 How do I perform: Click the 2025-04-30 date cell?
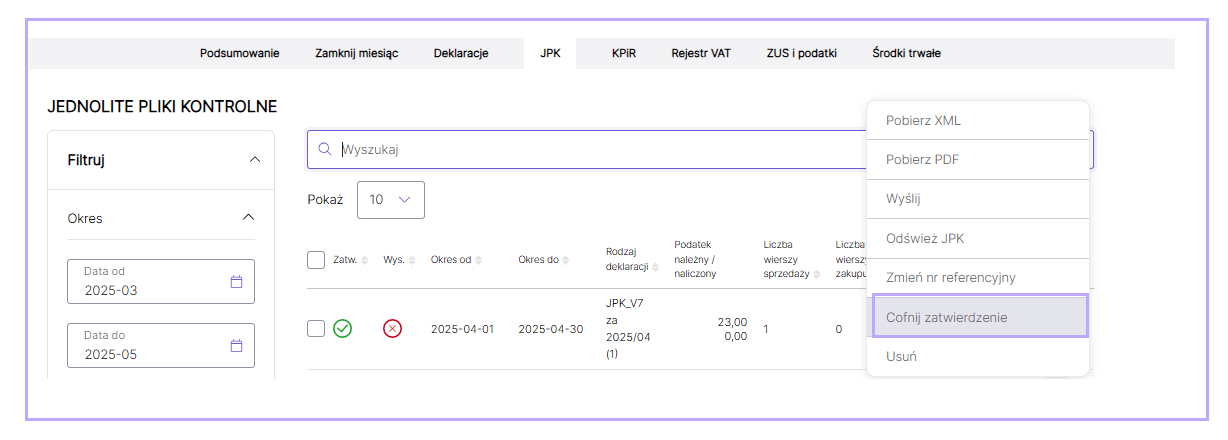[550, 329]
